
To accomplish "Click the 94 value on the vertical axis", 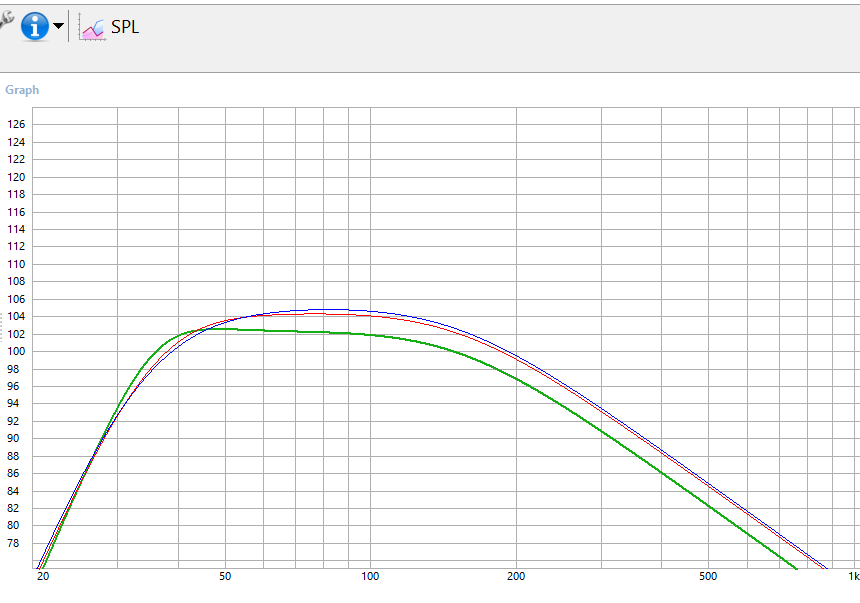I will point(13,403).
